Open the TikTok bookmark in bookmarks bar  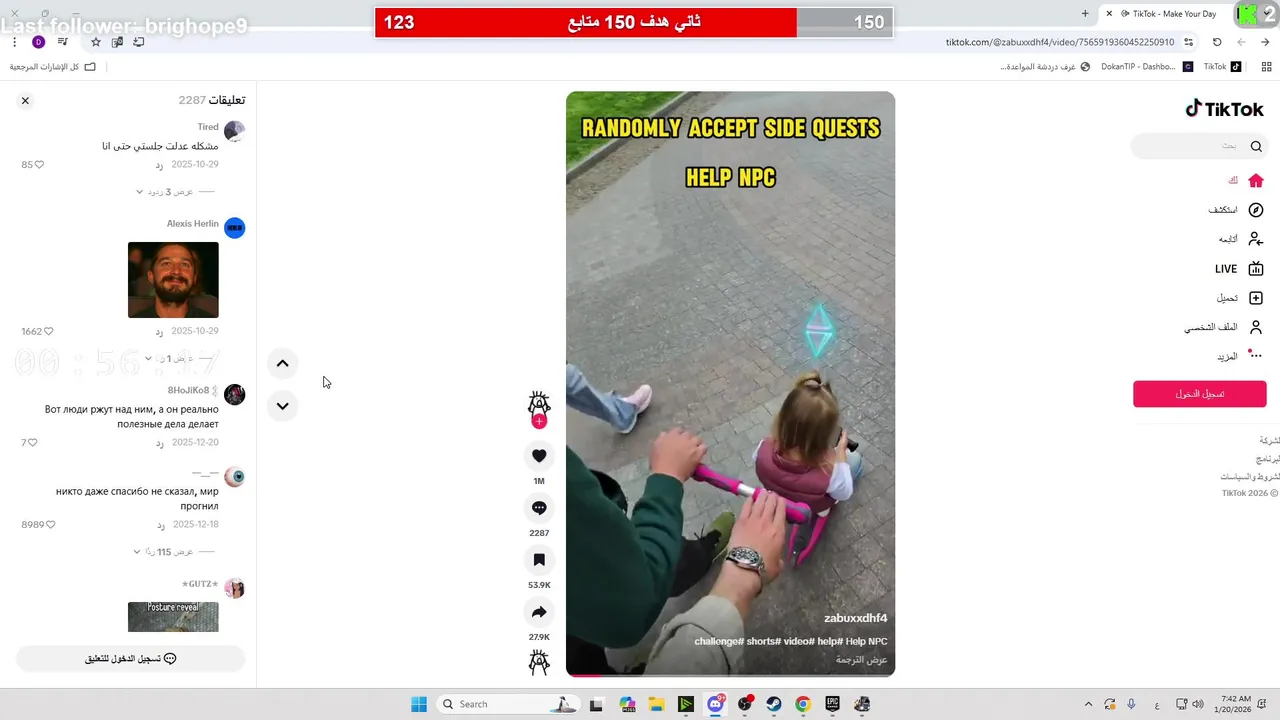click(1222, 67)
